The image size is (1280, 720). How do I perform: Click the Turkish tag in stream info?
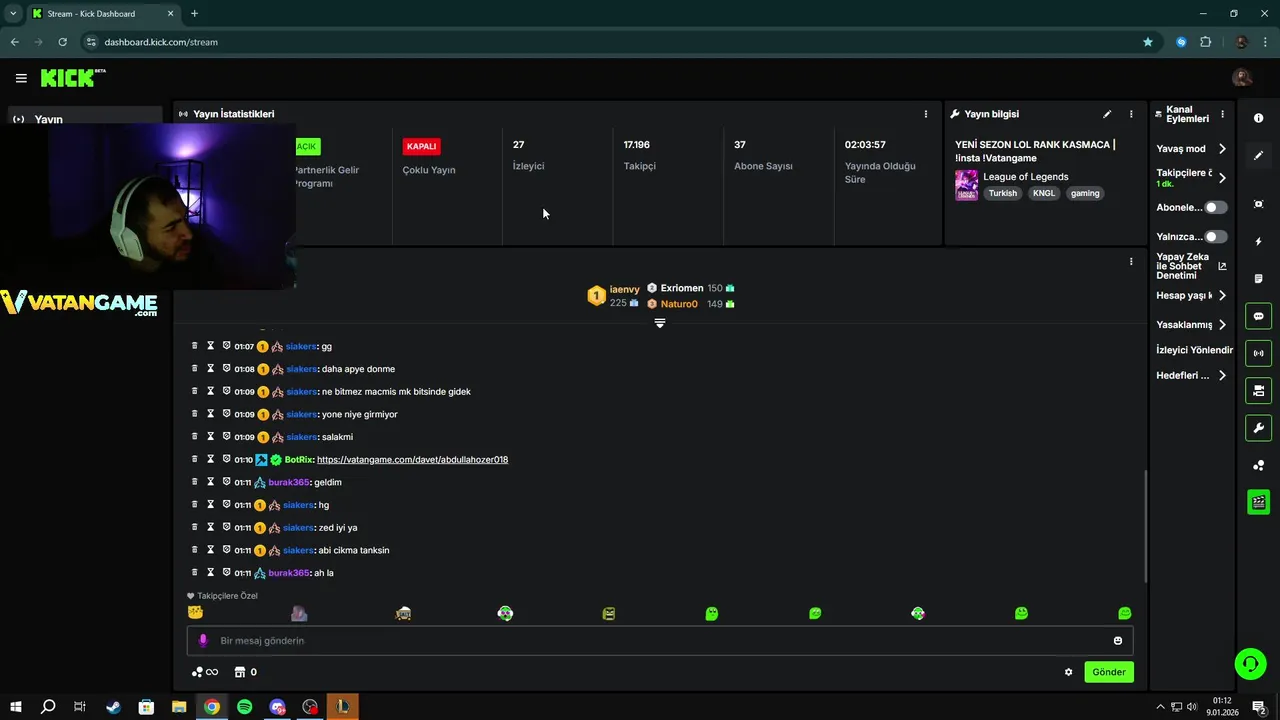coord(1003,194)
